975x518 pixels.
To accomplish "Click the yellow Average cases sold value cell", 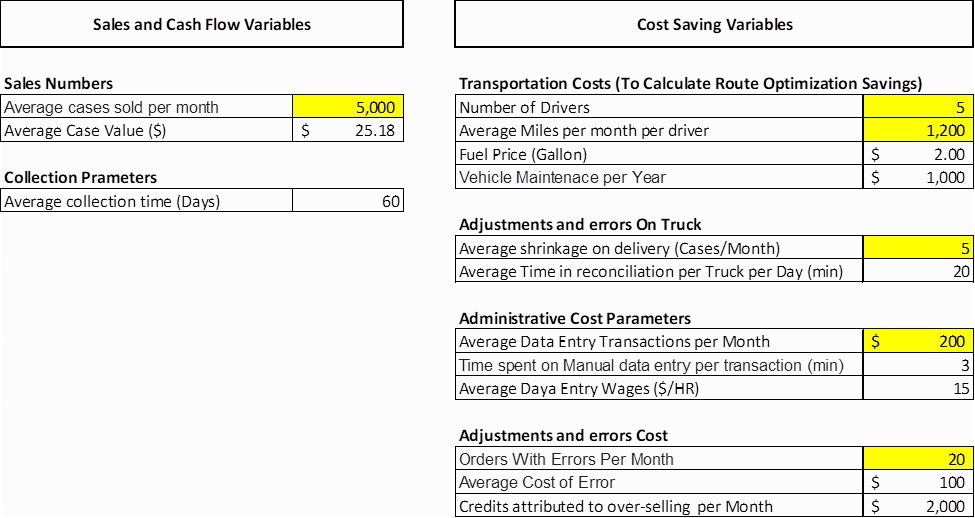I will (348, 107).
